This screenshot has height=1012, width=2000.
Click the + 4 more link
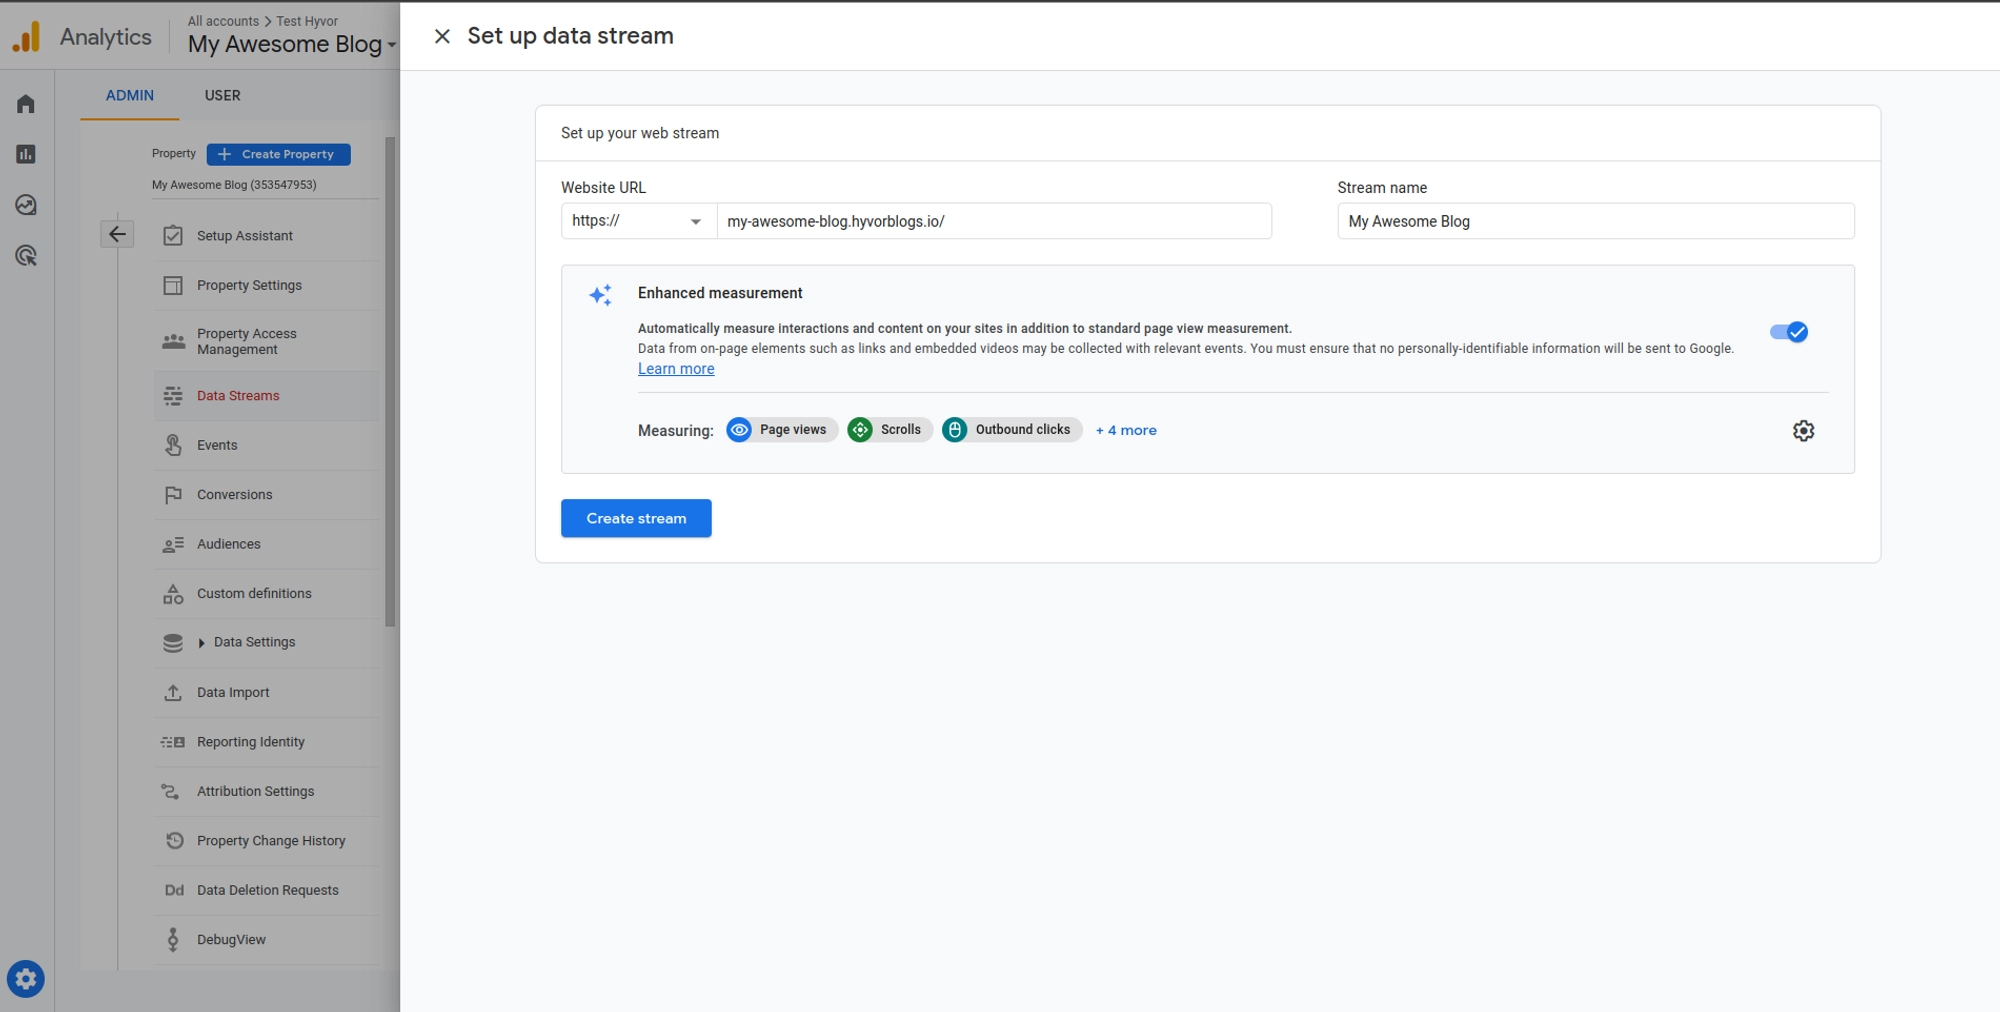pos(1126,430)
